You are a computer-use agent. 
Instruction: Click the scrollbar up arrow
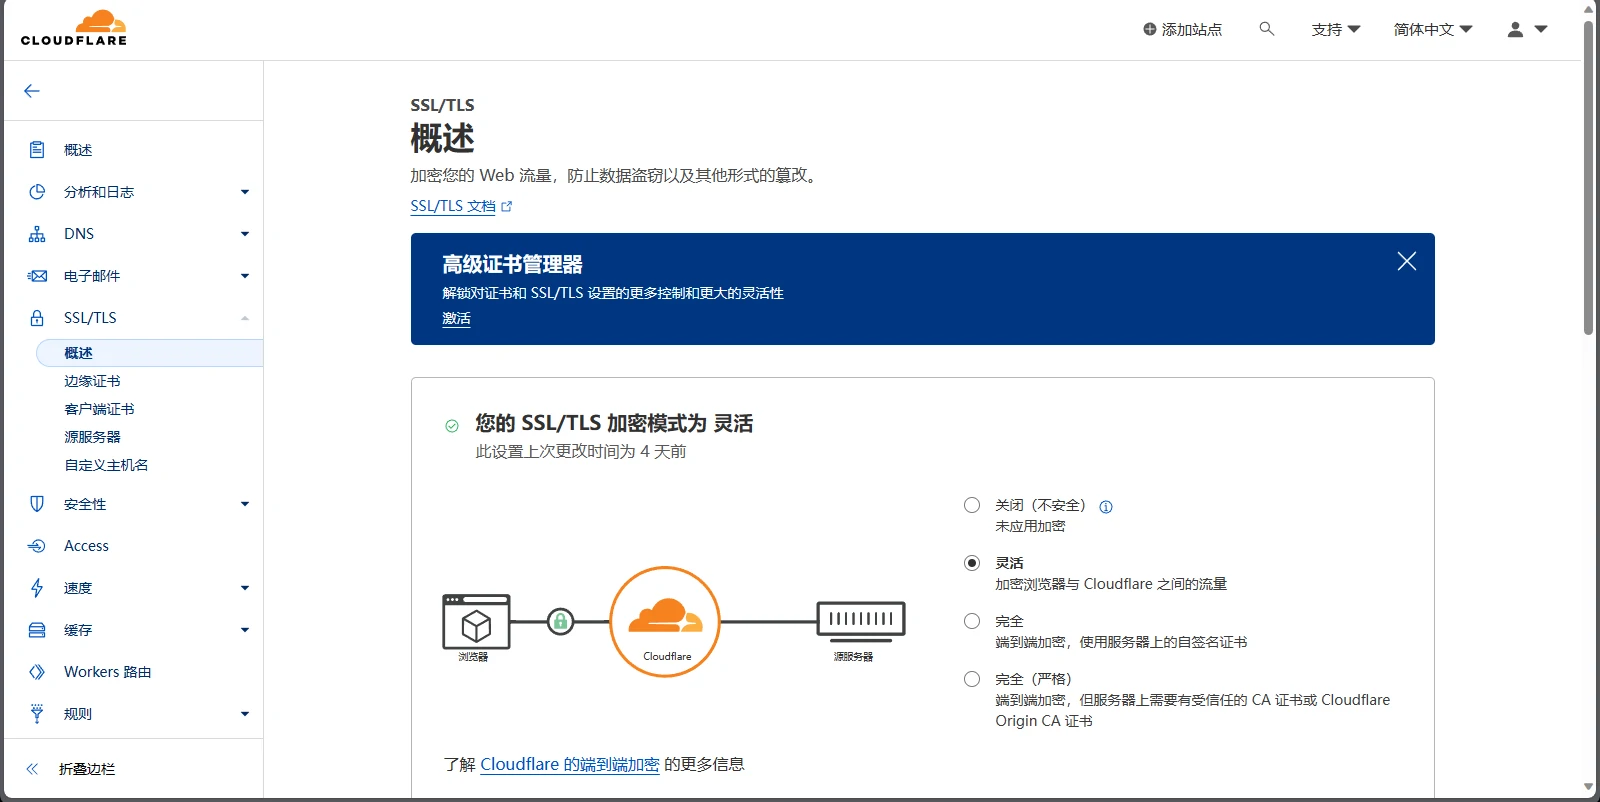[1589, 8]
